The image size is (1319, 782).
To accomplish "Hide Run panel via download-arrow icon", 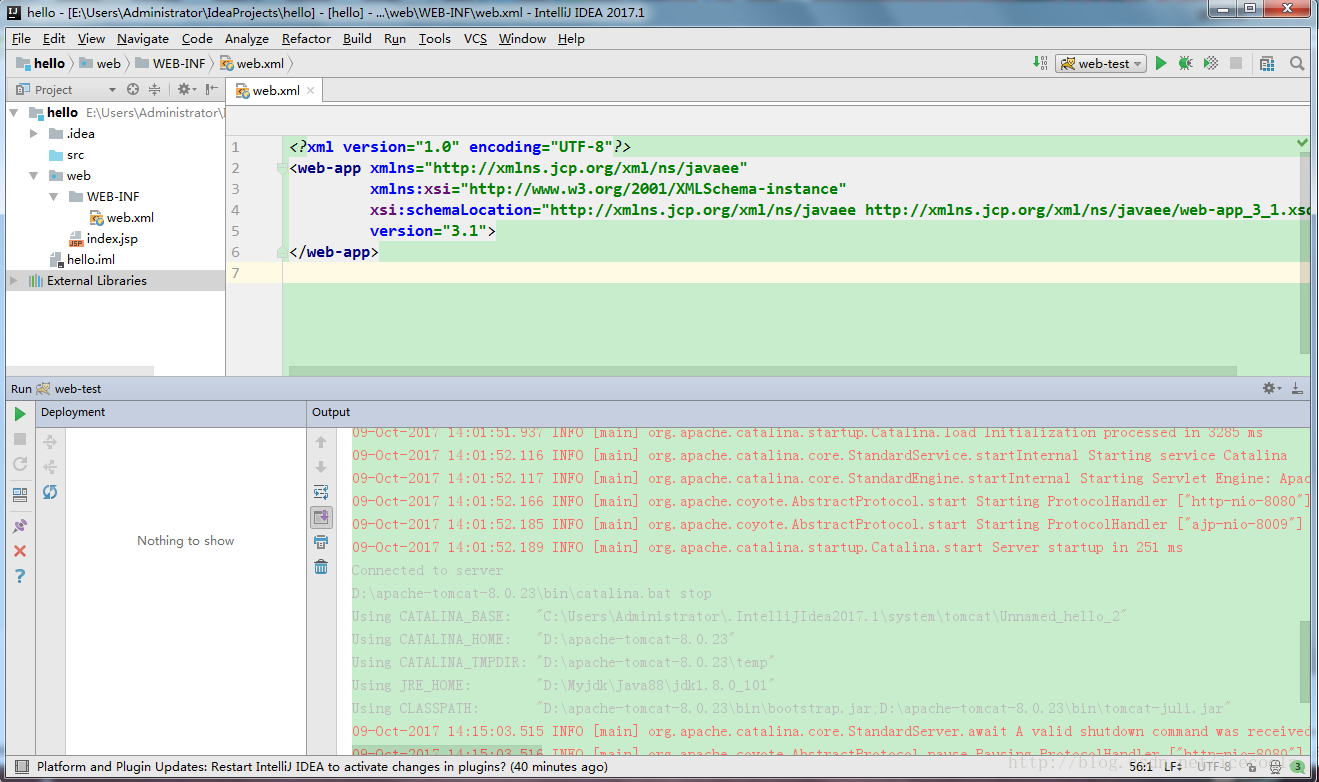I will [x=1297, y=388].
